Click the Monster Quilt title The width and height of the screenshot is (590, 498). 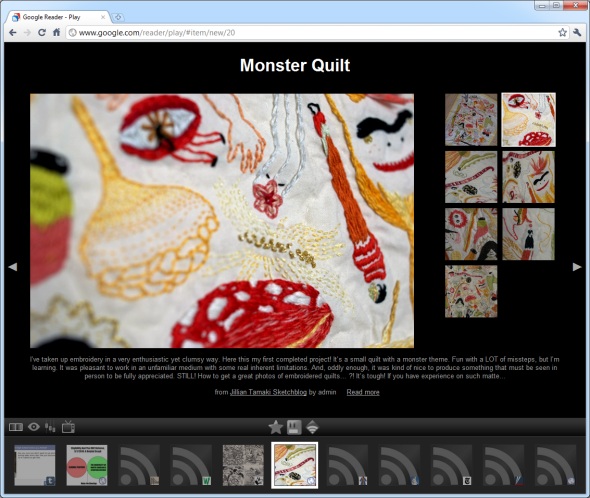pos(295,65)
